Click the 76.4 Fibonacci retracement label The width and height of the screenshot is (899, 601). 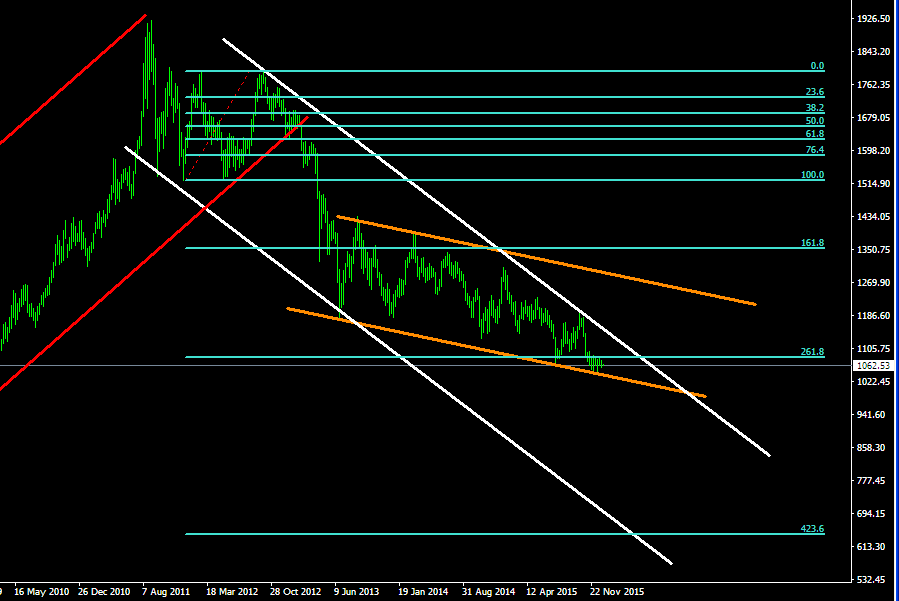click(x=814, y=150)
